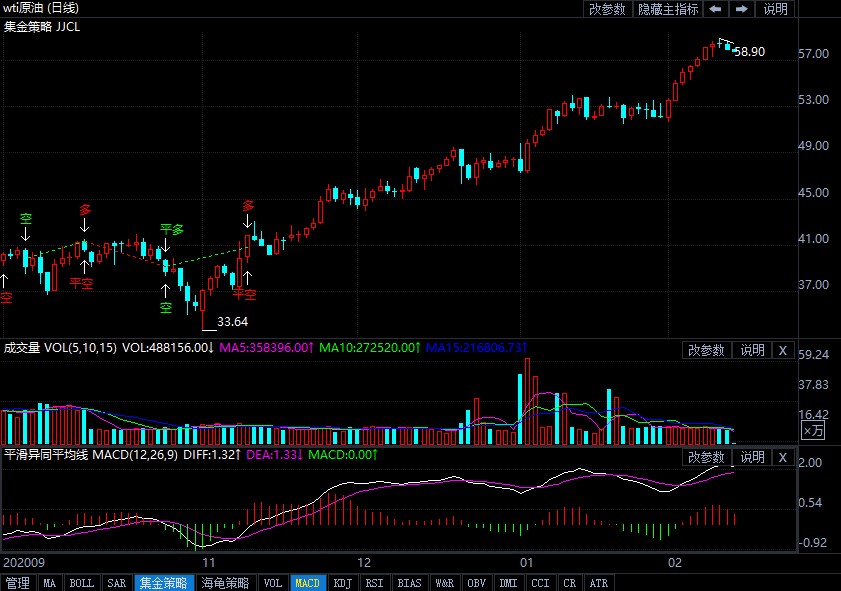Open 说明 in the MACD panel
841x591 pixels.
(x=751, y=457)
